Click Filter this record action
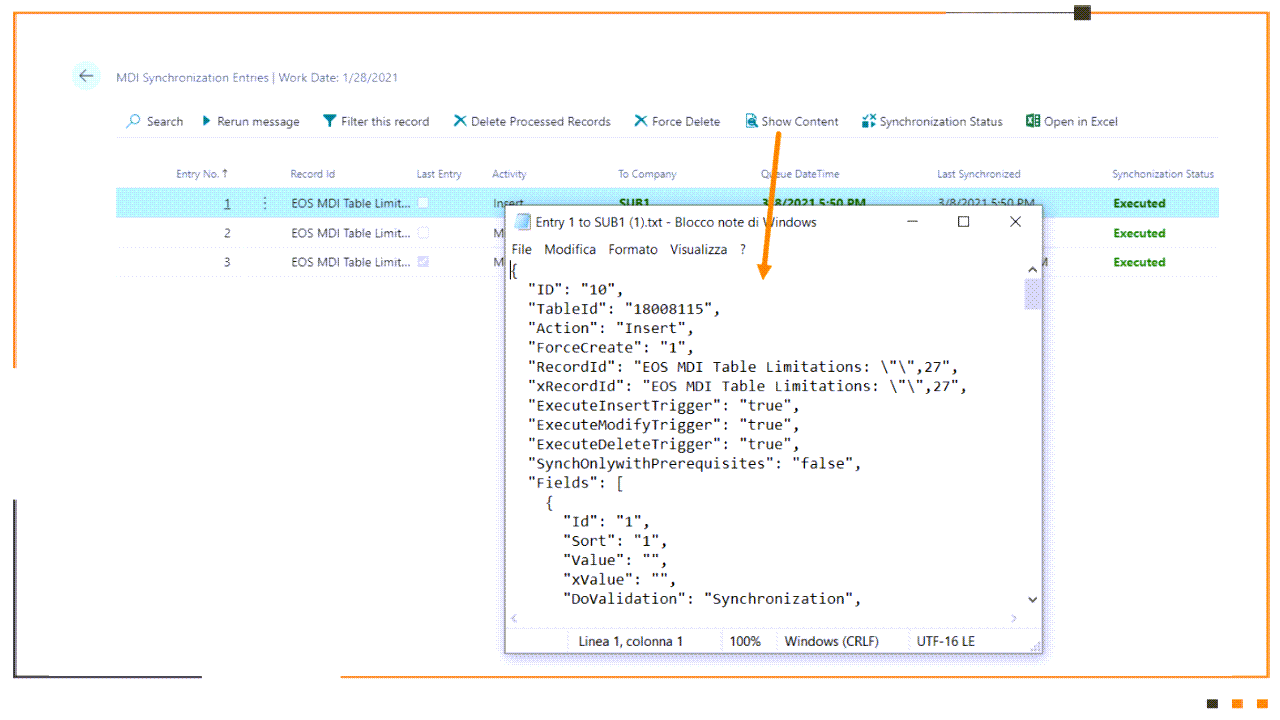The width and height of the screenshot is (1280, 720). 385,122
